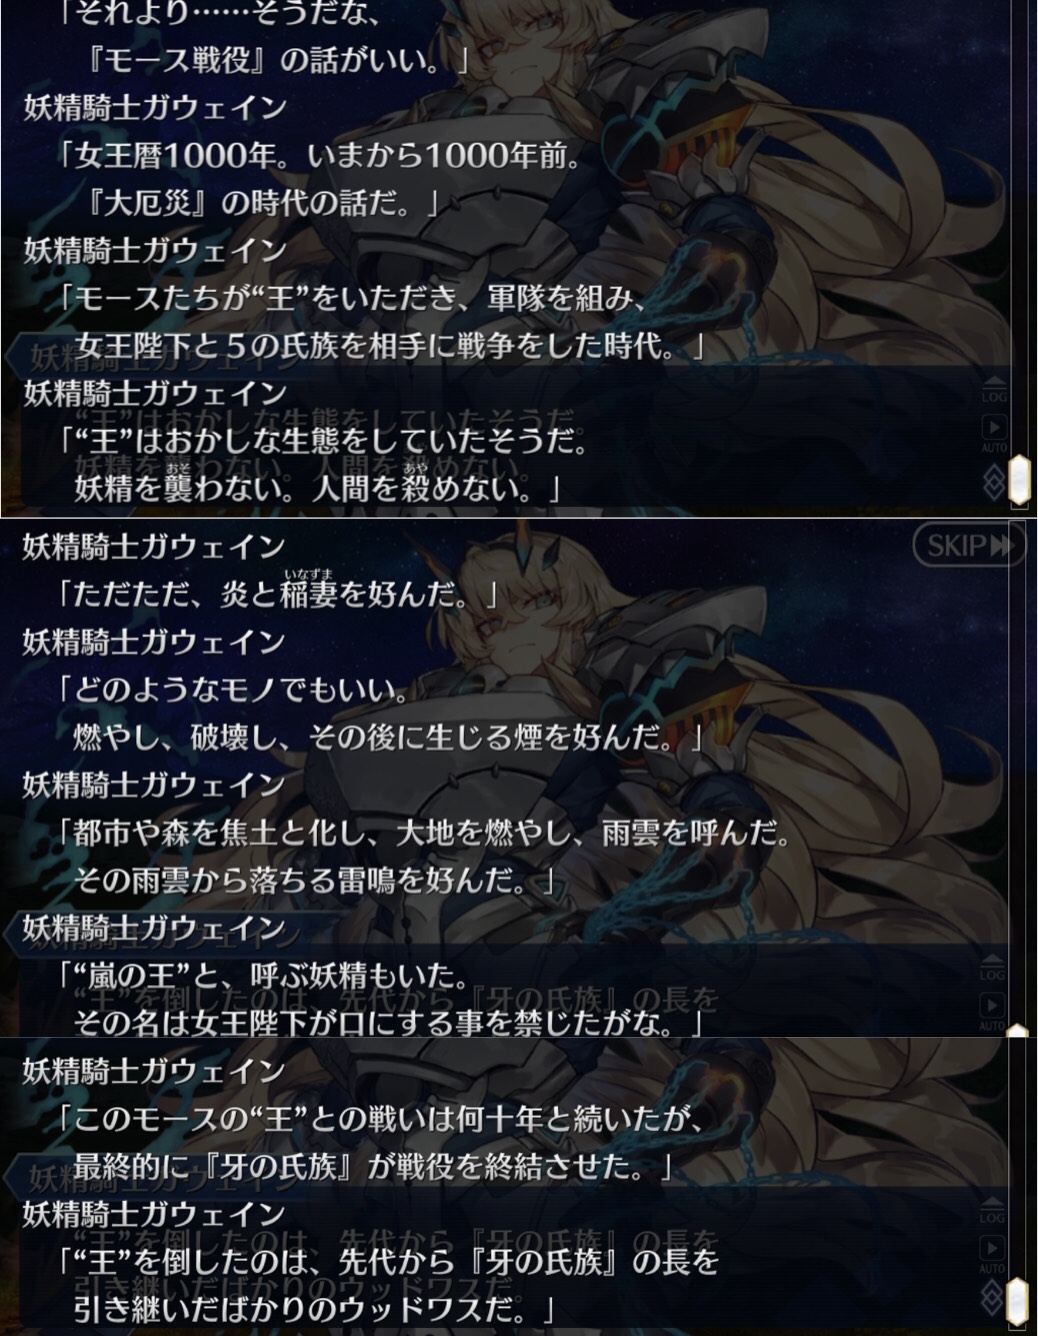Toggle the AUTO play icon in the middle screenshot
This screenshot has height=1336, width=1038.
pyautogui.click(x=993, y=1010)
